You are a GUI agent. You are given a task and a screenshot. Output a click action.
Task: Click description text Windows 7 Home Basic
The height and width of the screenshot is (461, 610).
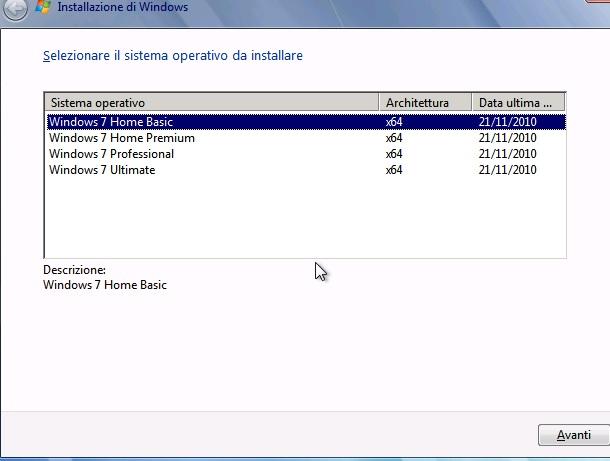[105, 285]
